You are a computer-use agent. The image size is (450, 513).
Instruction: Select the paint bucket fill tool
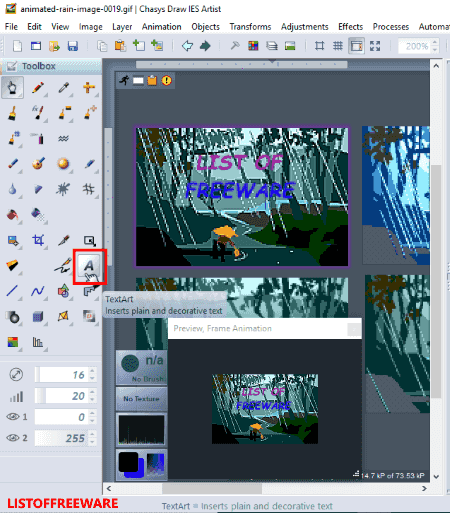click(x=12, y=214)
